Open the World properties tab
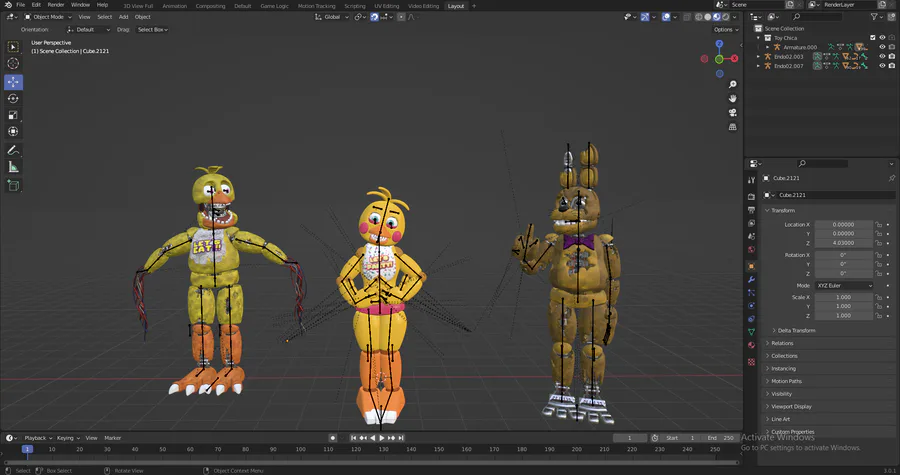 [751, 250]
